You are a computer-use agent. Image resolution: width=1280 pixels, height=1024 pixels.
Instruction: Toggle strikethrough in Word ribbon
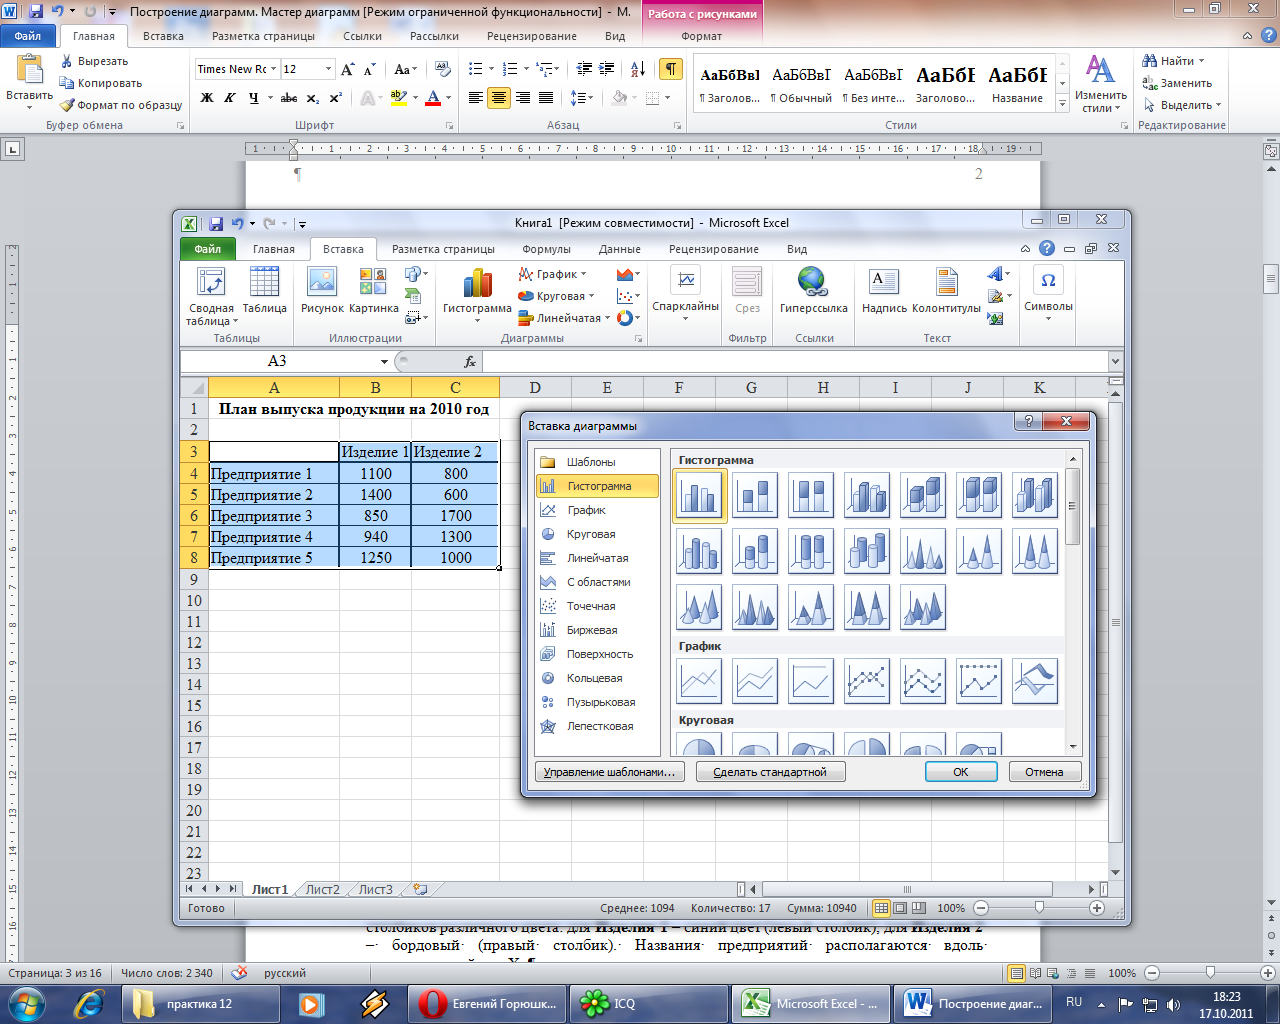[x=289, y=98]
